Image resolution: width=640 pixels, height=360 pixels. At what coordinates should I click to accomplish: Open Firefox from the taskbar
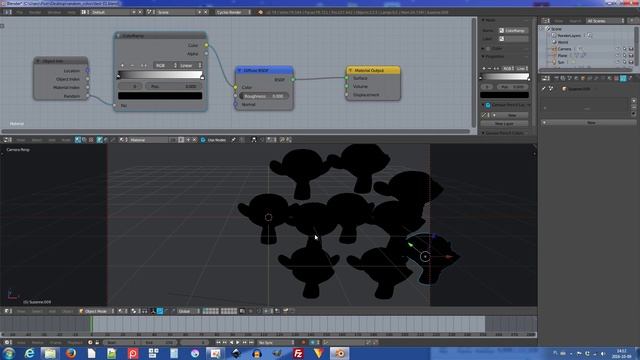[71, 353]
